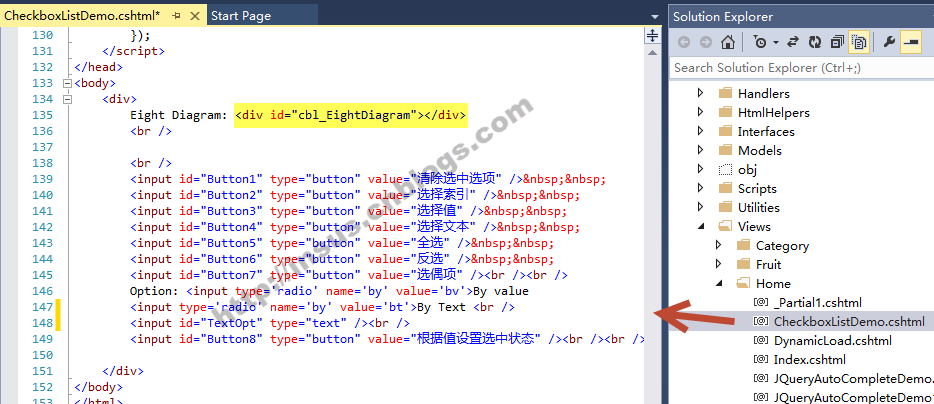Select Index.cshtml in Solution Explorer
The image size is (934, 404).
click(x=810, y=360)
